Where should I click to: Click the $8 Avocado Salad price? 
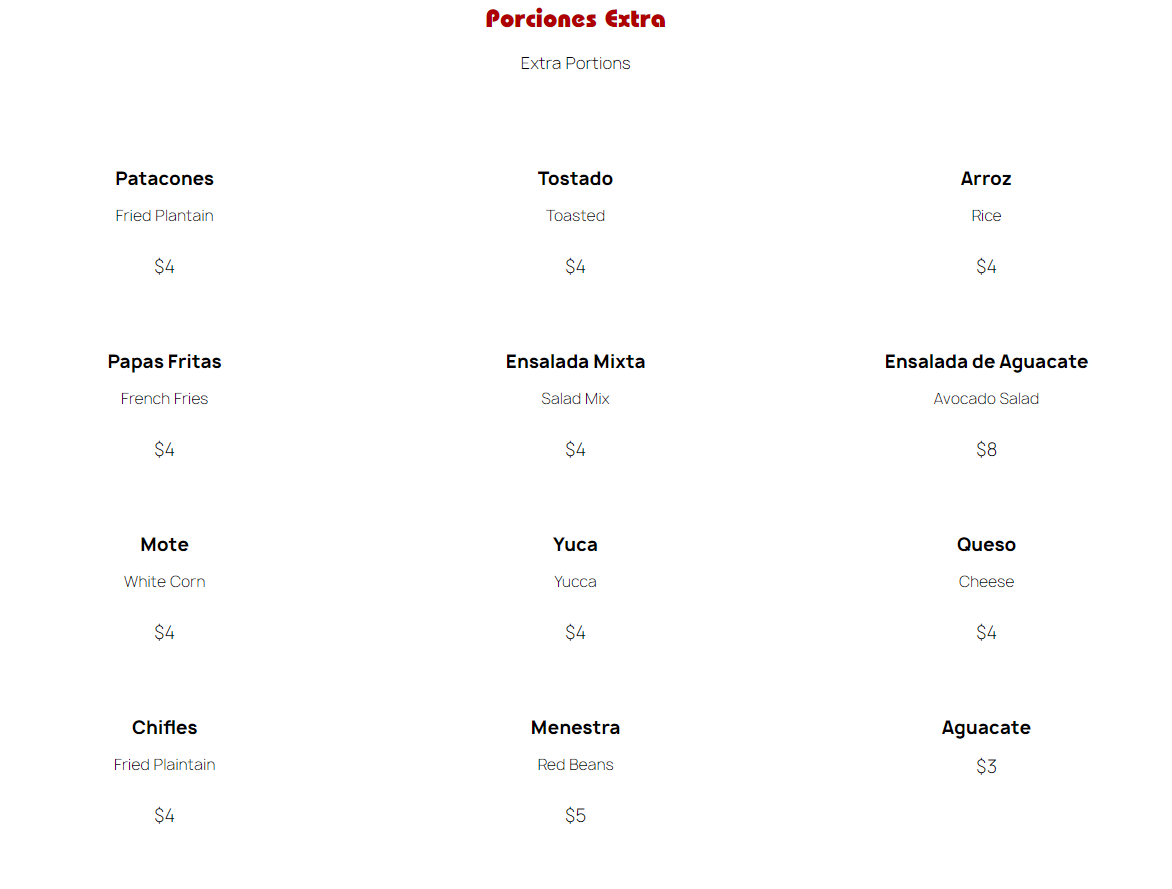[986, 450]
